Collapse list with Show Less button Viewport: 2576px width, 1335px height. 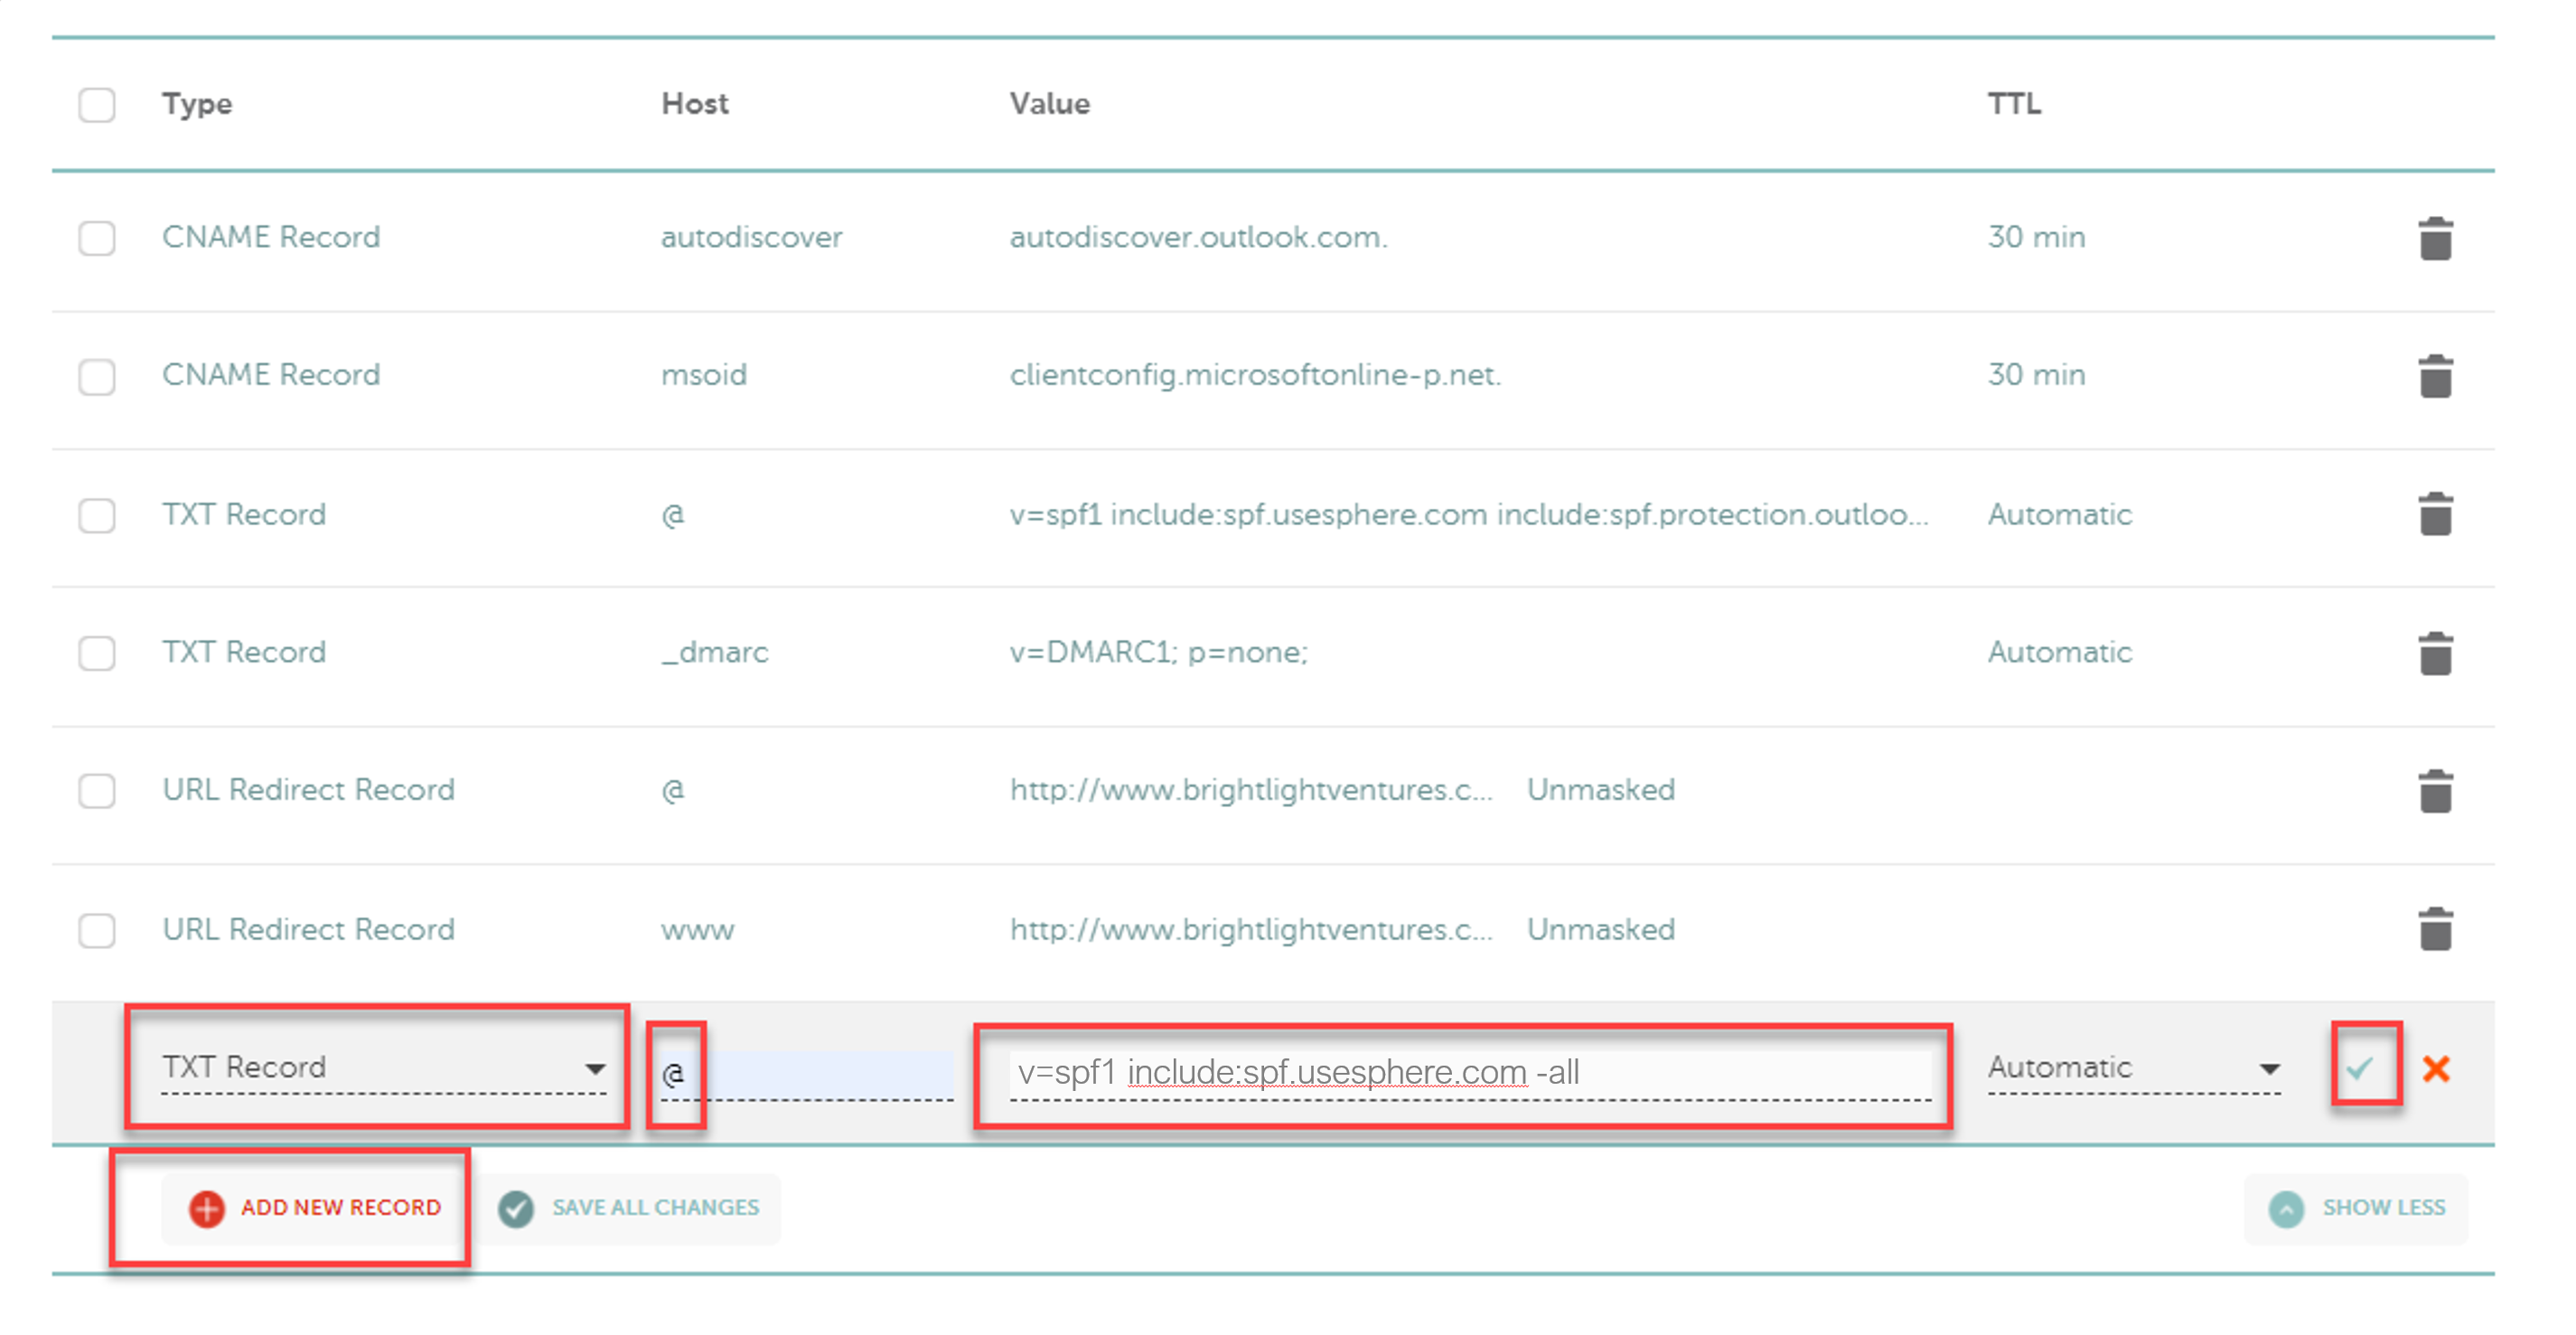click(x=2356, y=1208)
